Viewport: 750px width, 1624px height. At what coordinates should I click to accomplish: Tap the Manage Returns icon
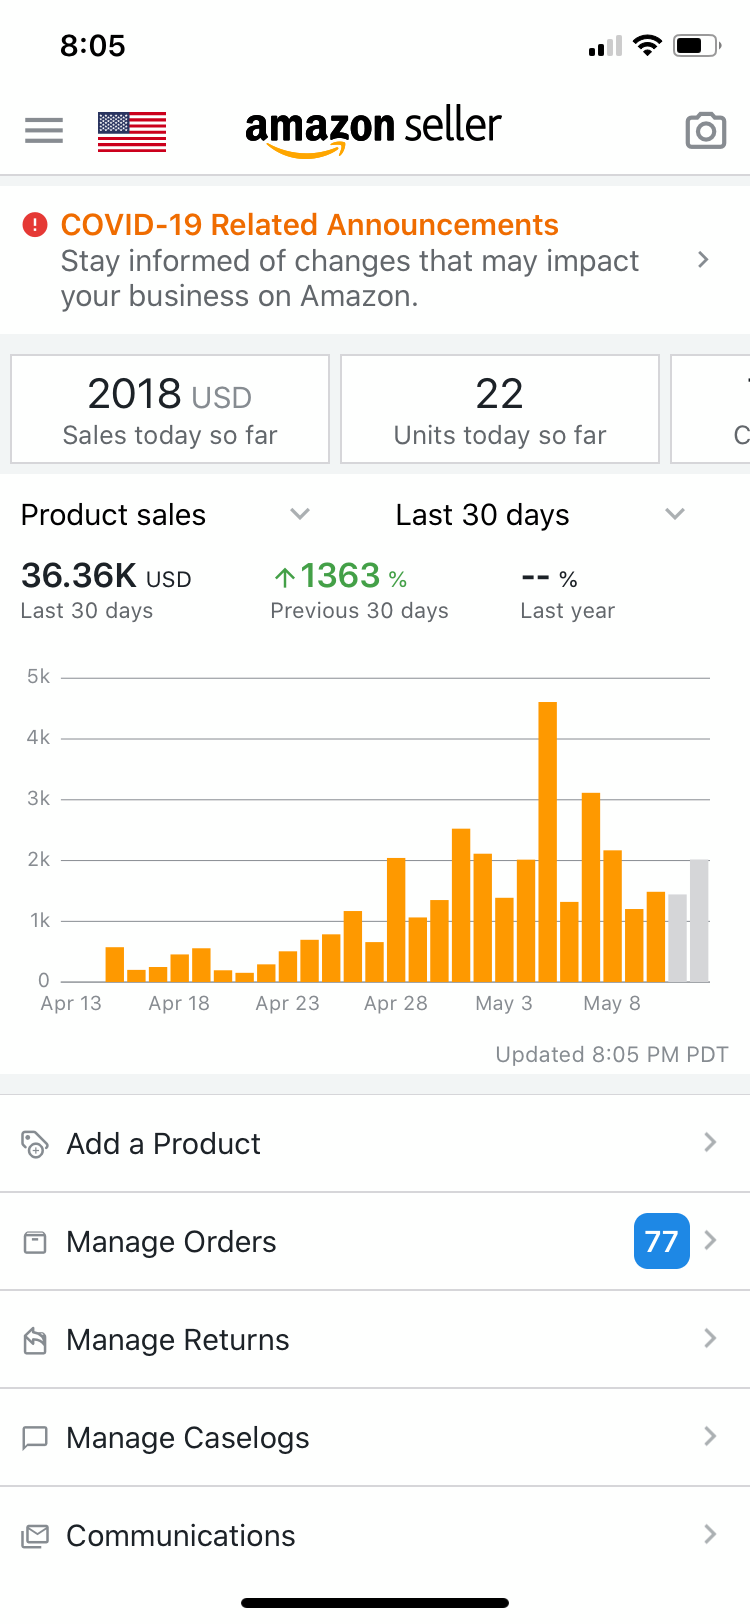[x=35, y=1340]
